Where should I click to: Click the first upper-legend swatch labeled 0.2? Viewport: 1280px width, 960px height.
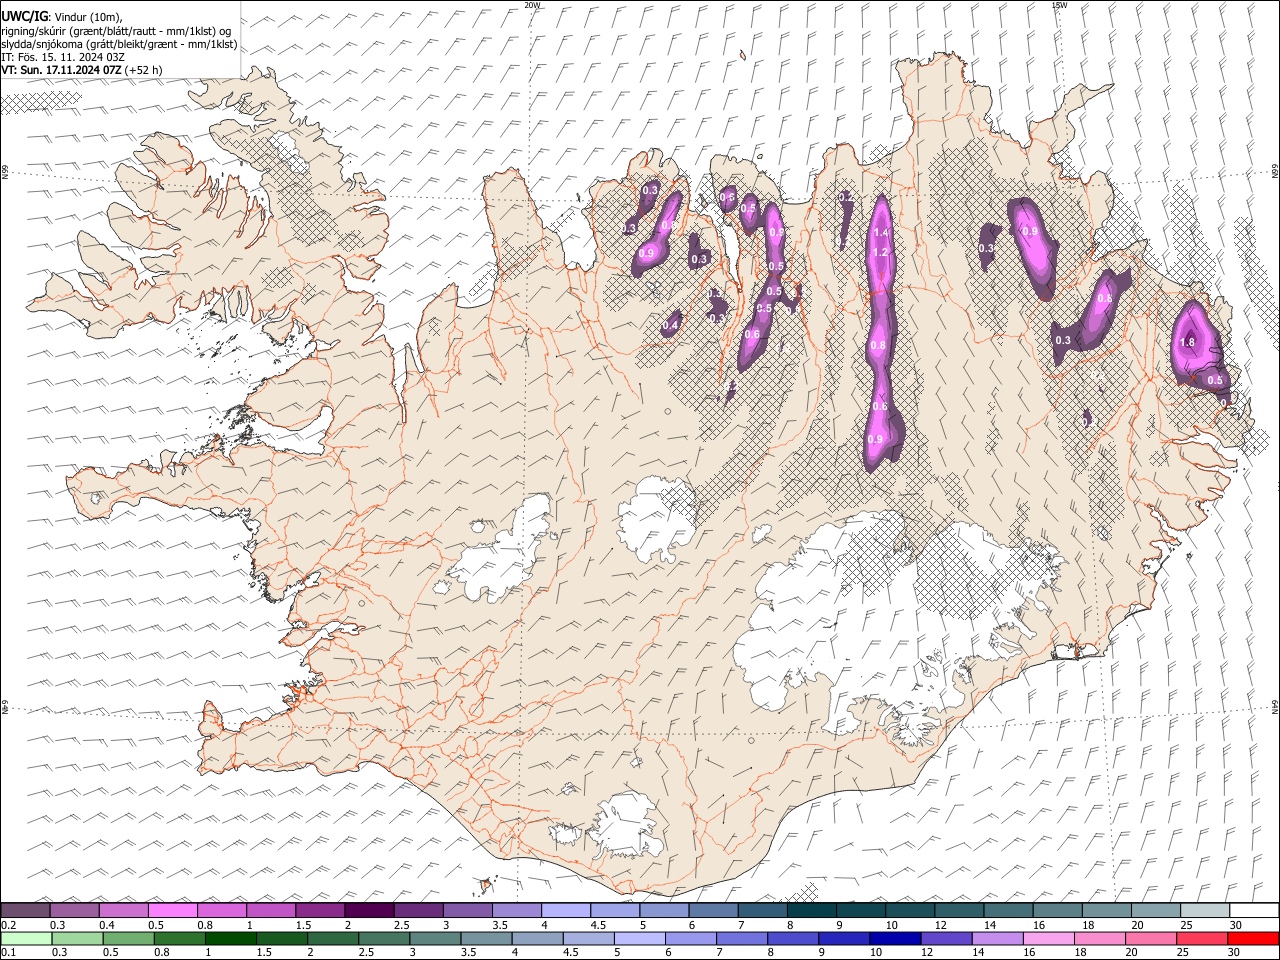26,911
